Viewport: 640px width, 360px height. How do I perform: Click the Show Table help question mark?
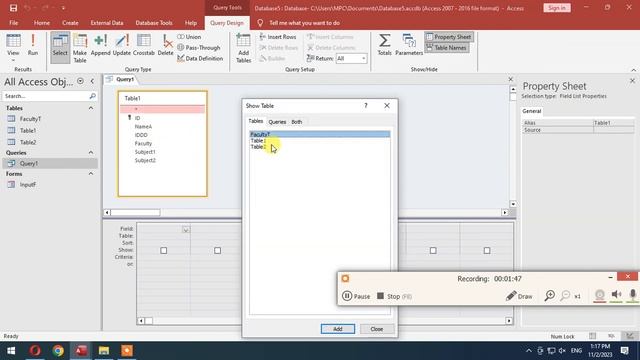(366, 106)
